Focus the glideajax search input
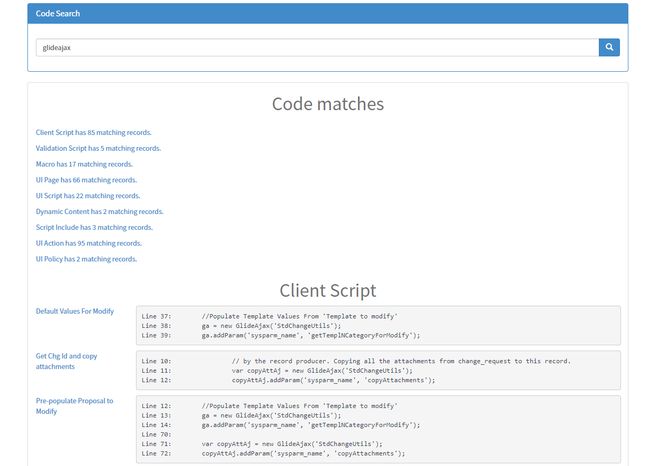Screen dimensions: 650x466 point(318,47)
